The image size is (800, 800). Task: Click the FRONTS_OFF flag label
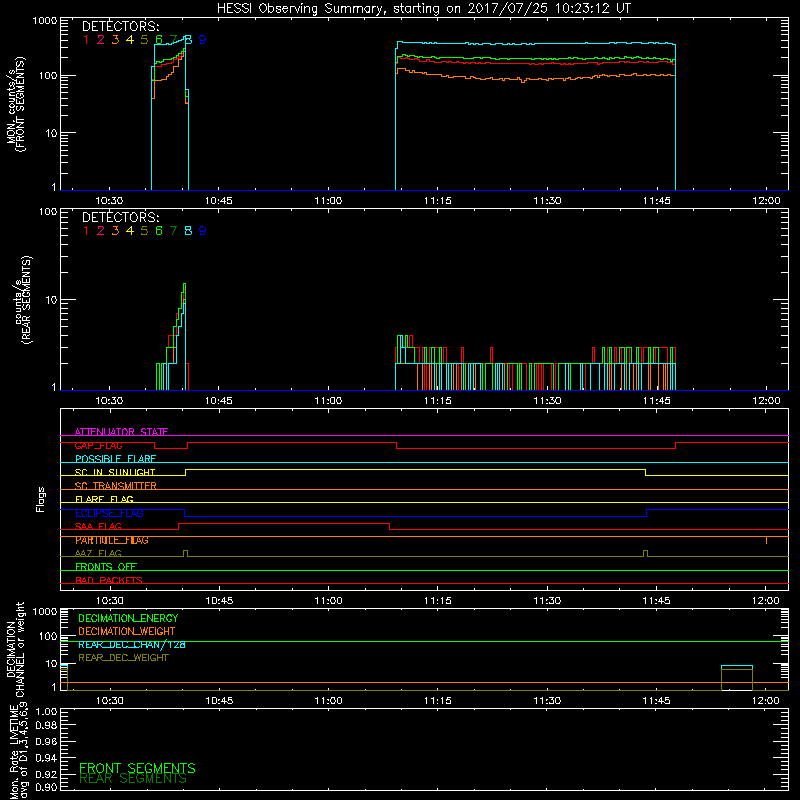click(x=106, y=567)
